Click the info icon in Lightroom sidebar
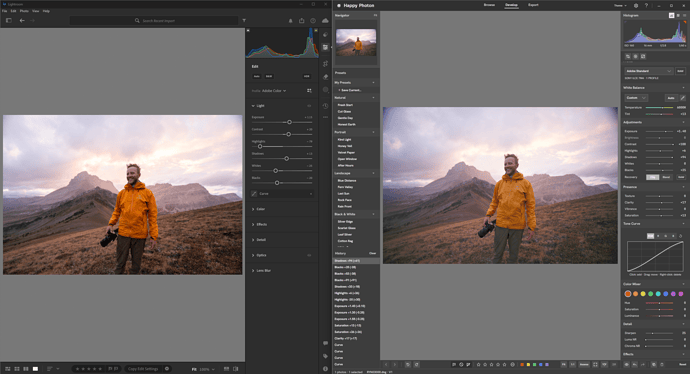The image size is (690, 374). 325,369
